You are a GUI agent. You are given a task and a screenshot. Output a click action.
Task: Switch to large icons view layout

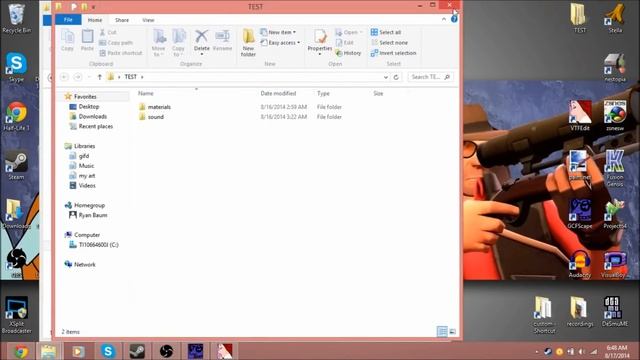(x=452, y=331)
